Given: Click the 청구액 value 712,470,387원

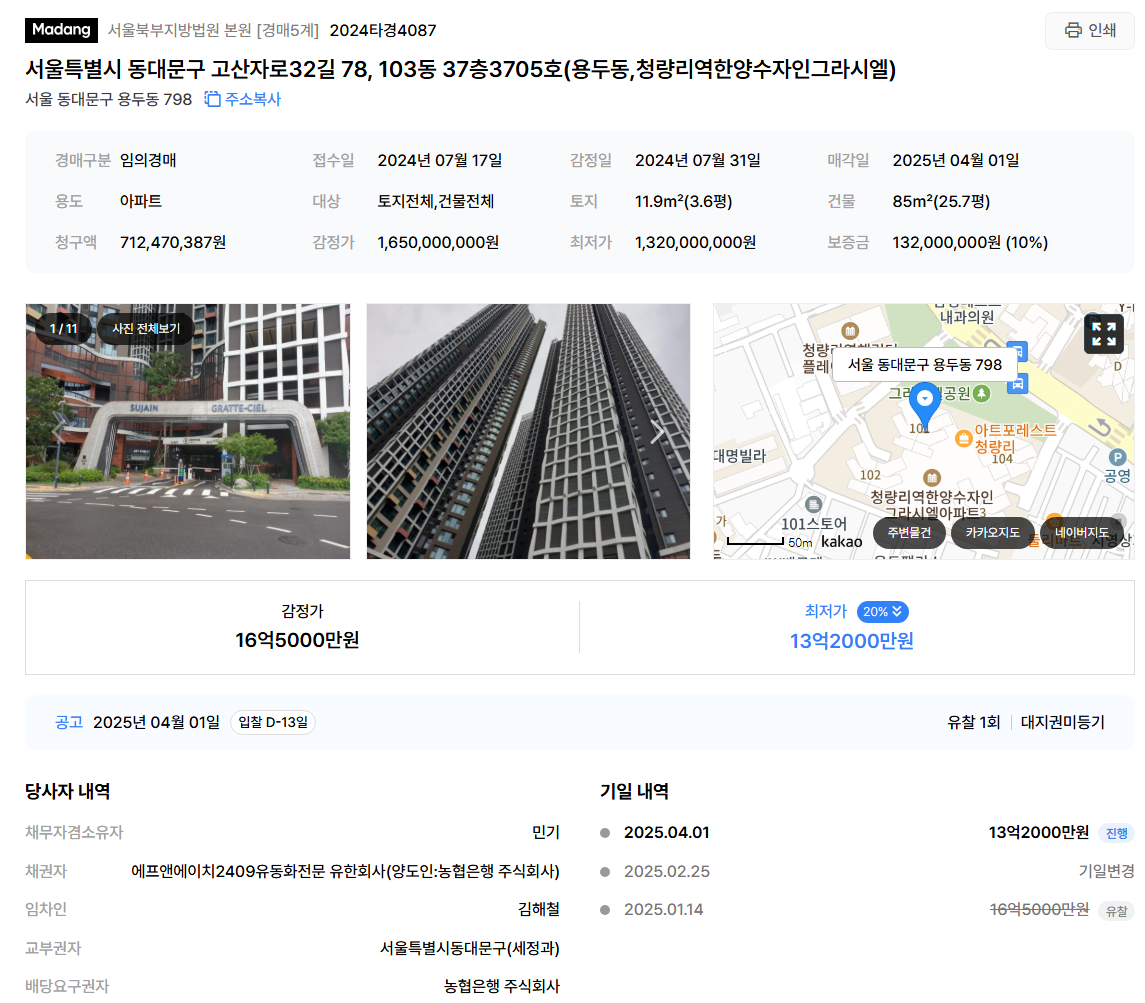Looking at the screenshot, I should pyautogui.click(x=173, y=242).
